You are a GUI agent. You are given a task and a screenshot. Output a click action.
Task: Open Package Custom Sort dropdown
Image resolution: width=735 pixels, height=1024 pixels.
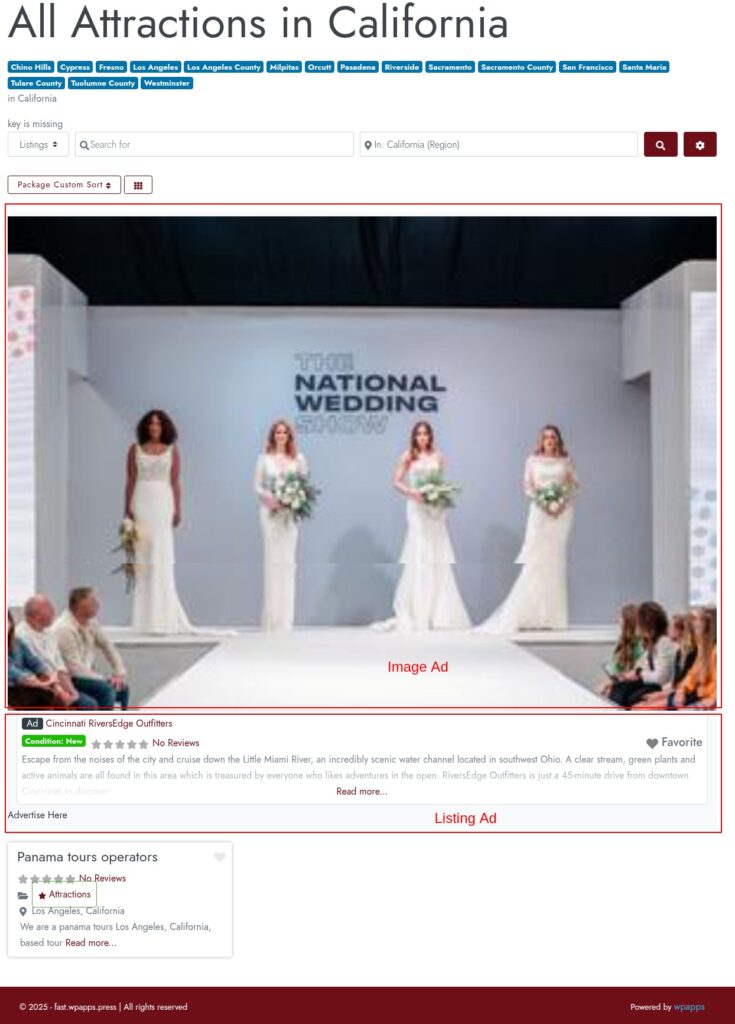[x=64, y=185]
